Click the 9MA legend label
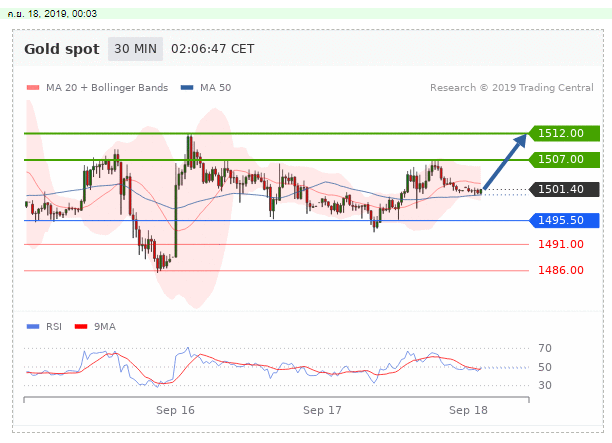The image size is (612, 443). click(x=105, y=327)
